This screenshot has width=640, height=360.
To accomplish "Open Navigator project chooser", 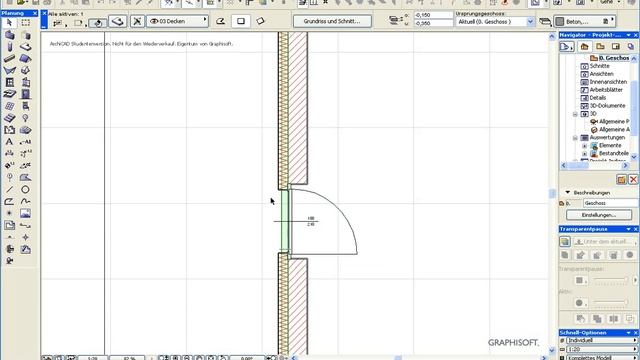I will 567,47.
